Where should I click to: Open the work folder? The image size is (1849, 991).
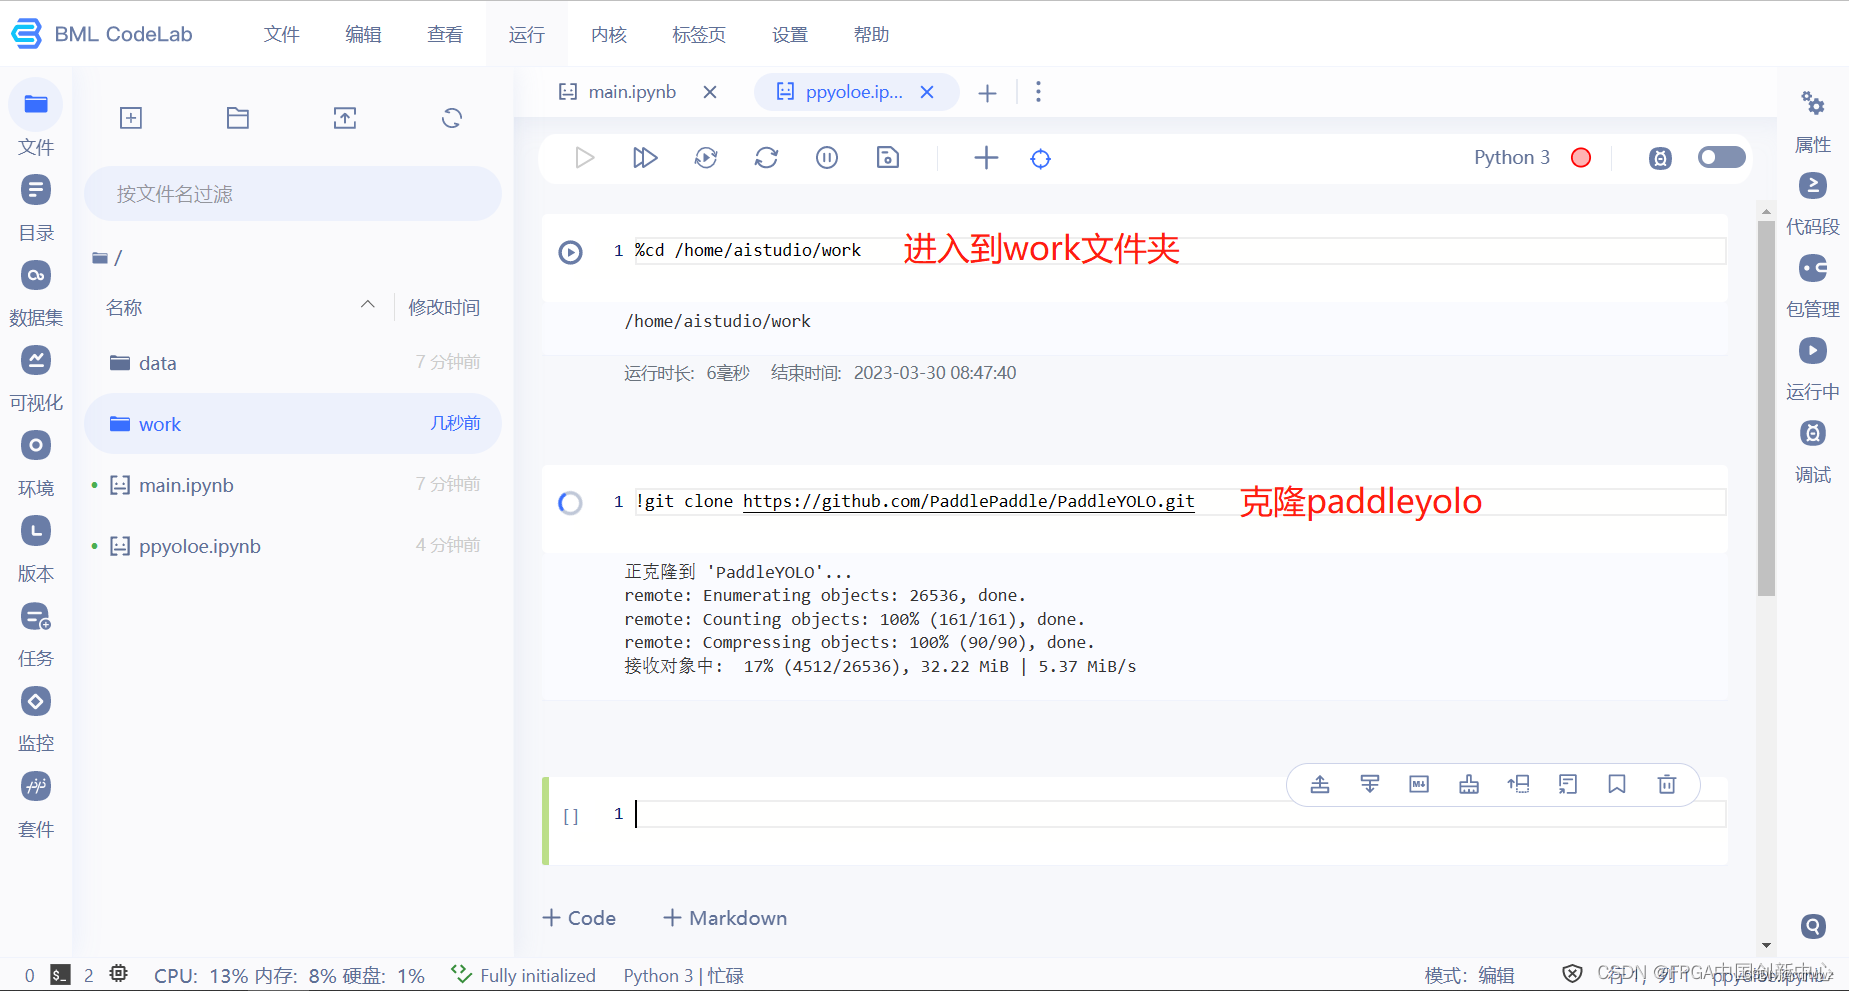click(x=293, y=424)
